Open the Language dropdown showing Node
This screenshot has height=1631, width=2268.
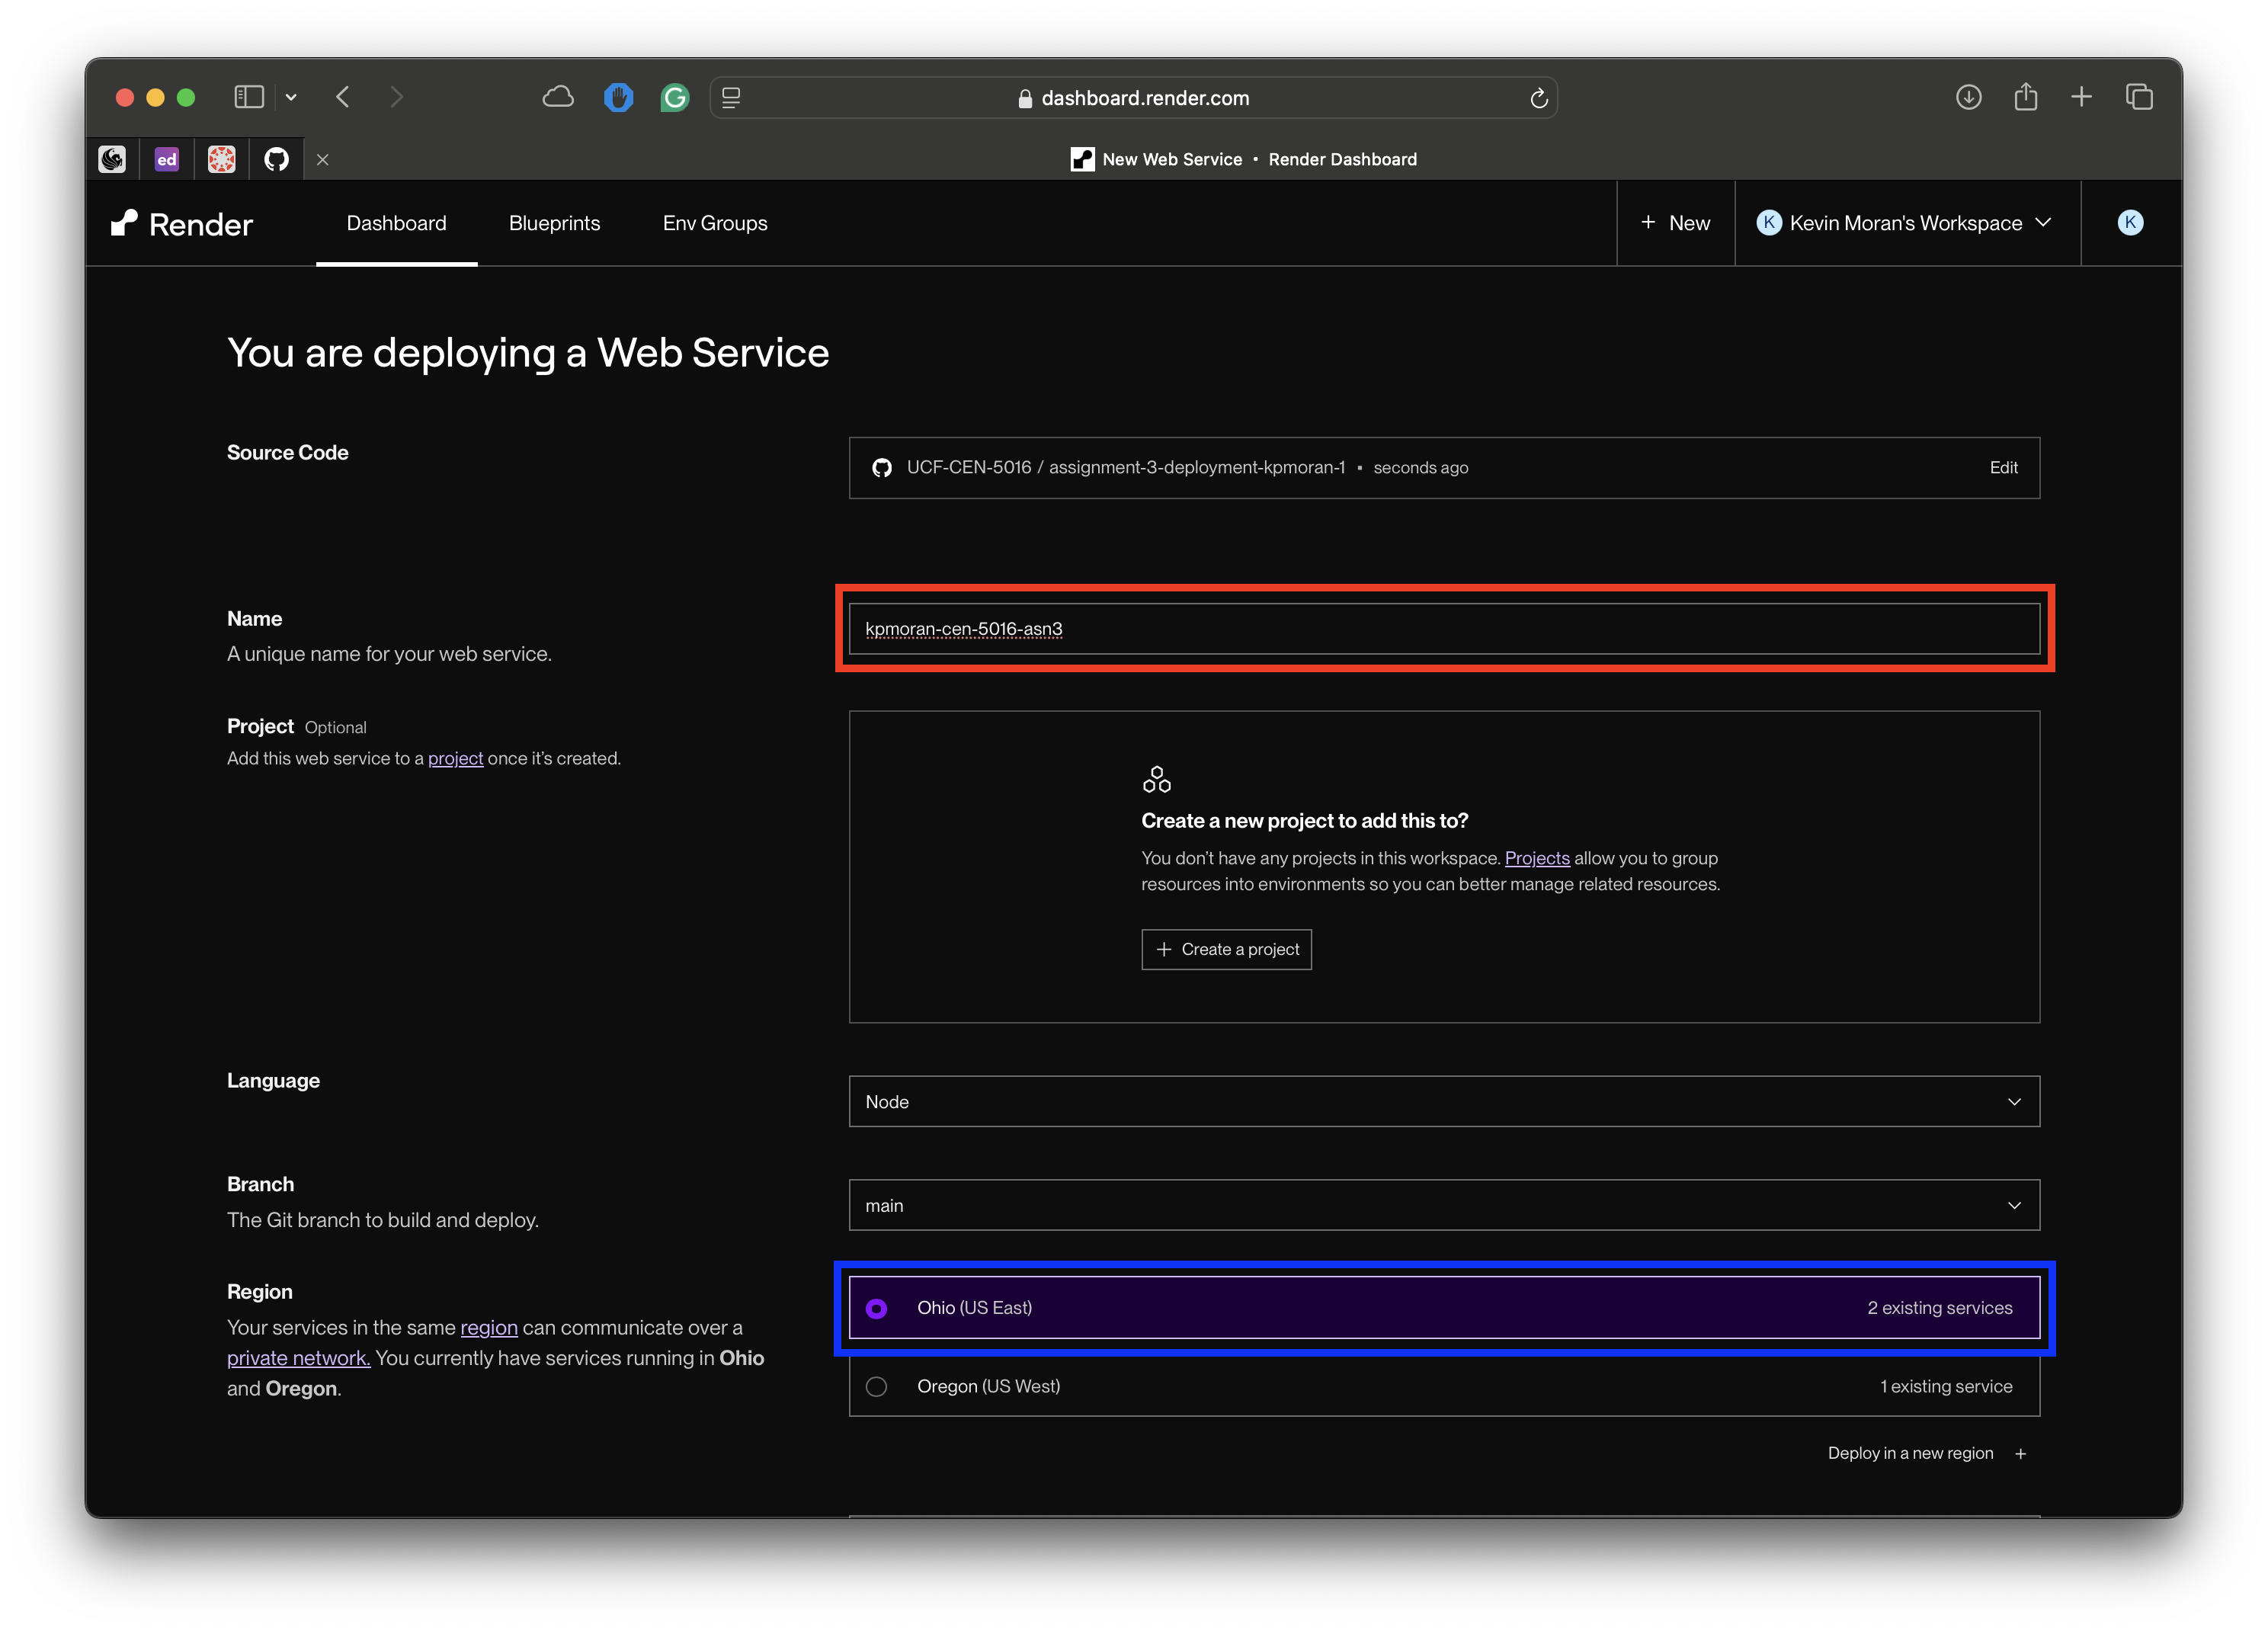[1444, 1101]
